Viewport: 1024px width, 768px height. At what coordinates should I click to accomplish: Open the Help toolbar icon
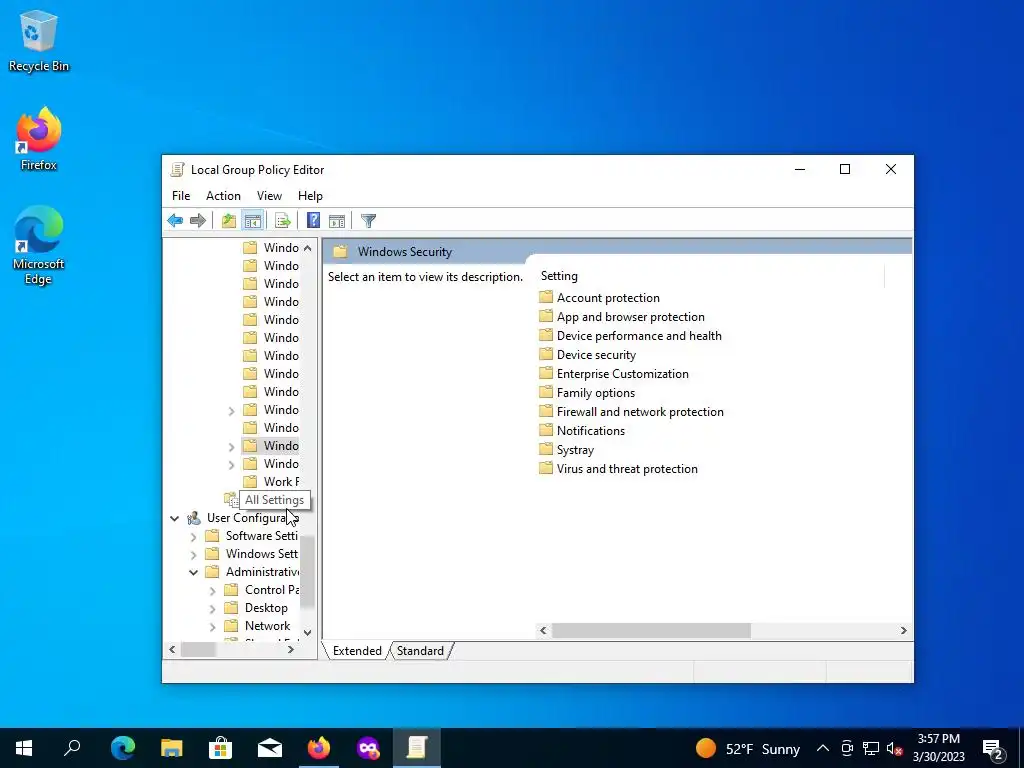313,221
